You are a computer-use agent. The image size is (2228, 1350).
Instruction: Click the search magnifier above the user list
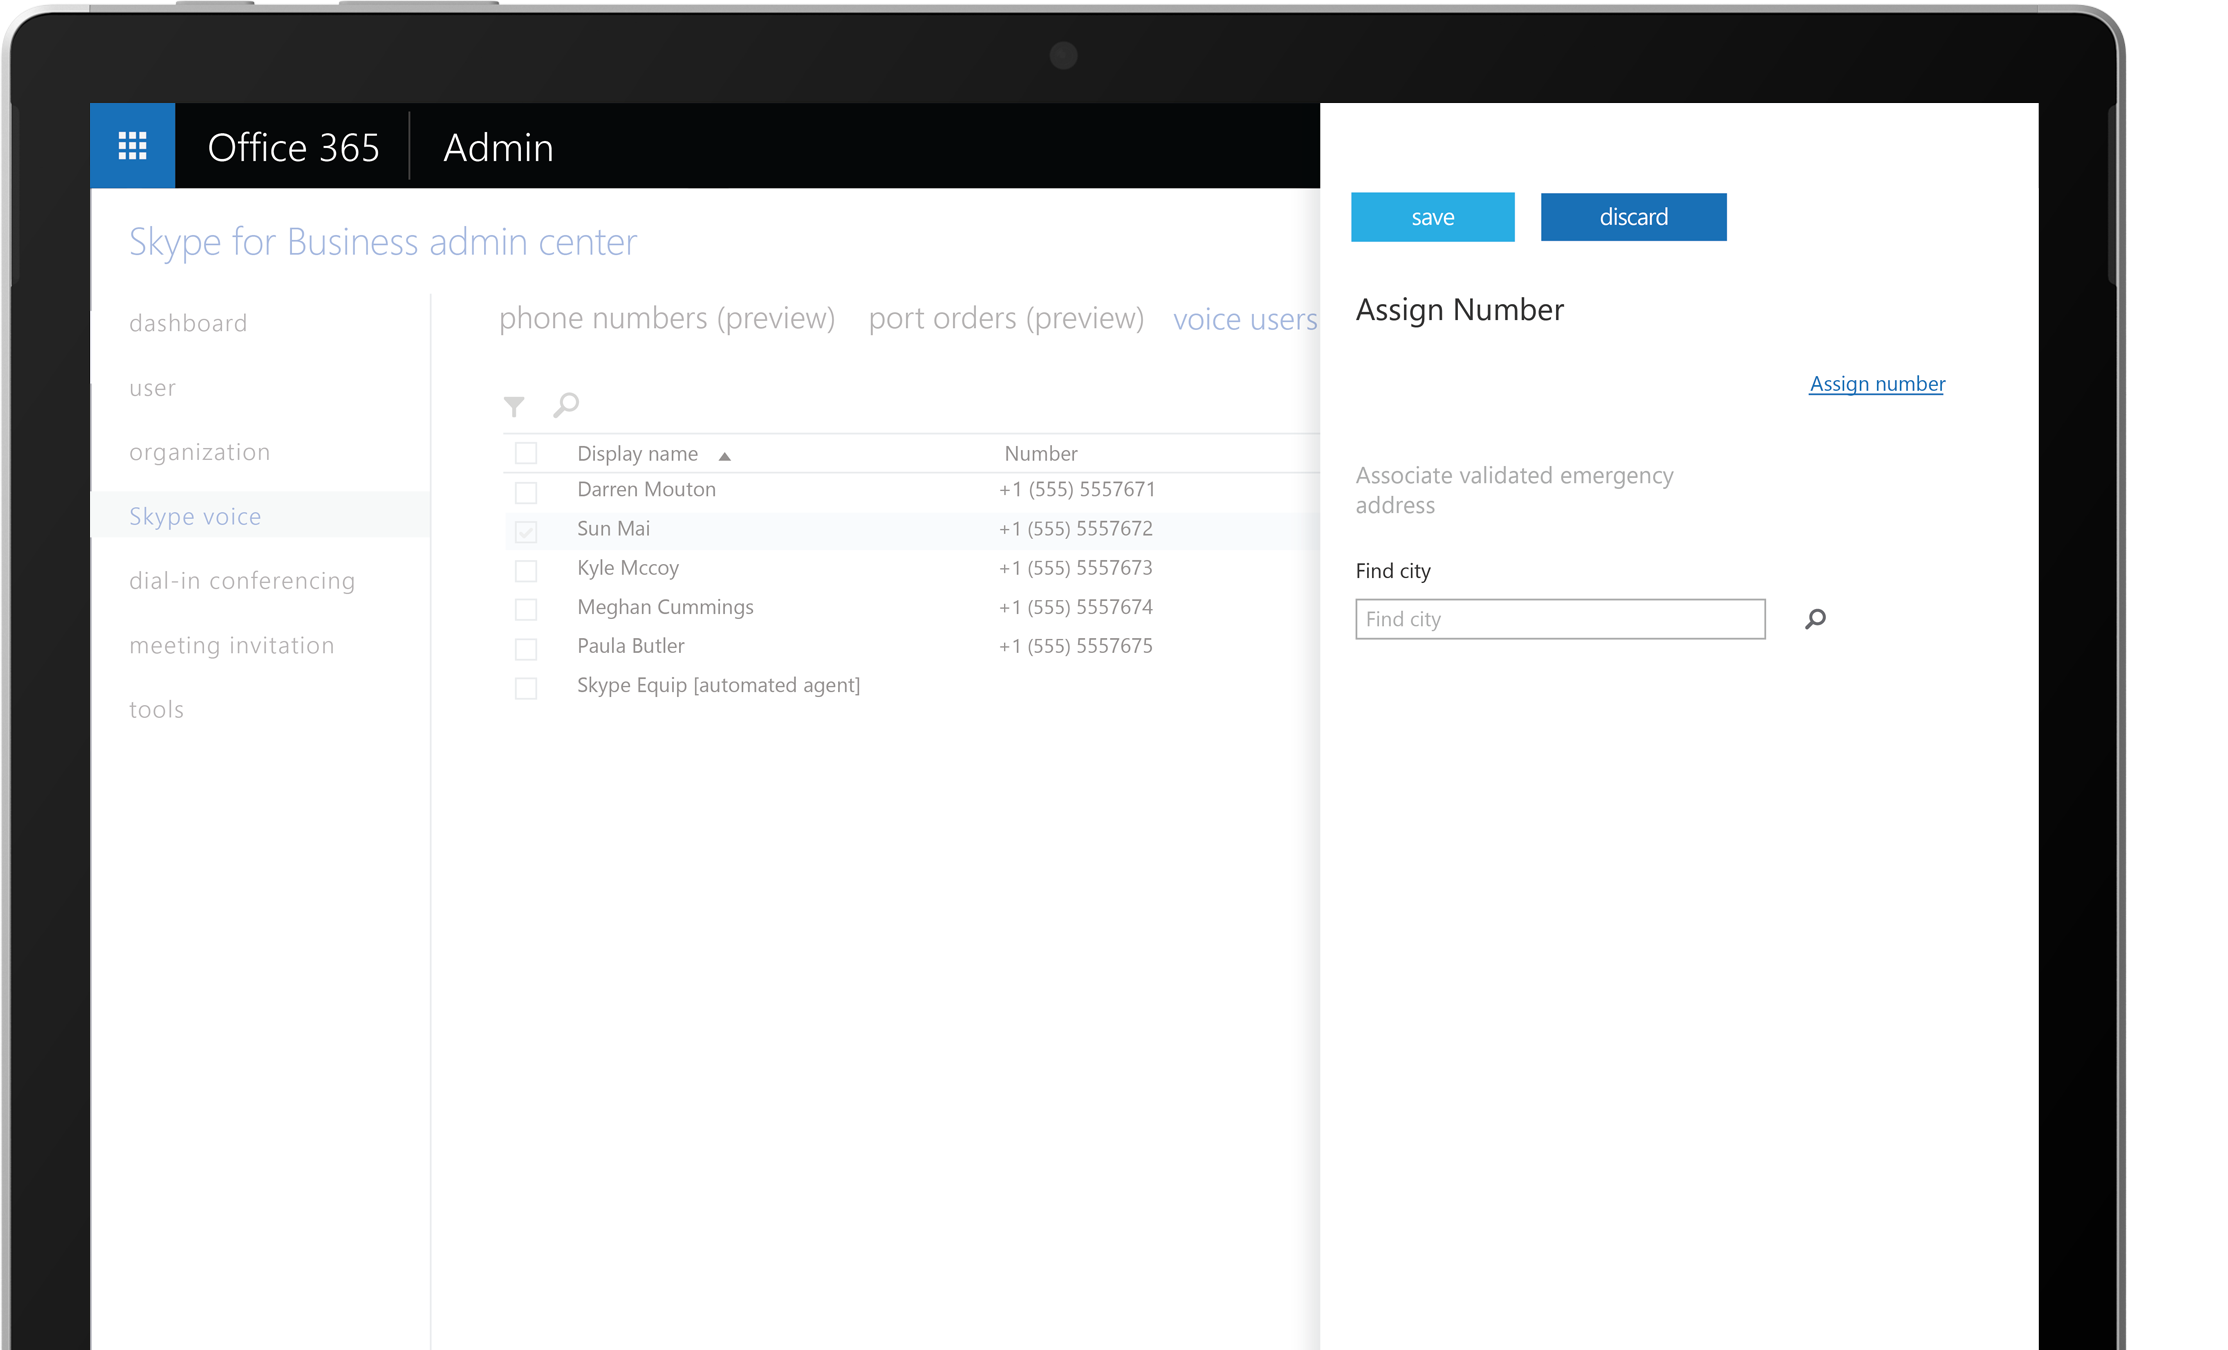point(566,405)
